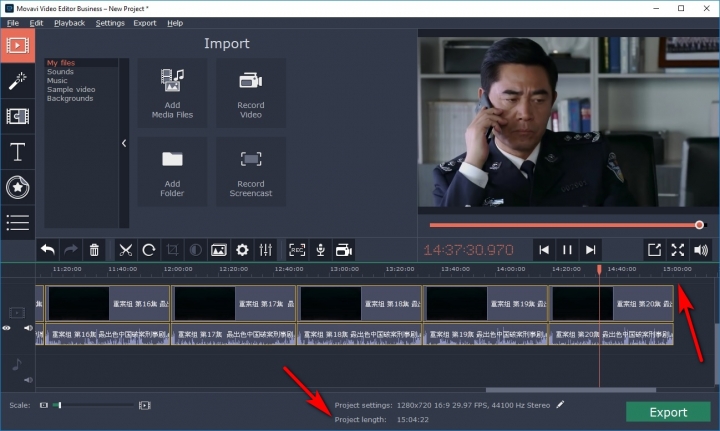Click Record Video tile
The height and width of the screenshot is (431, 720).
point(251,93)
